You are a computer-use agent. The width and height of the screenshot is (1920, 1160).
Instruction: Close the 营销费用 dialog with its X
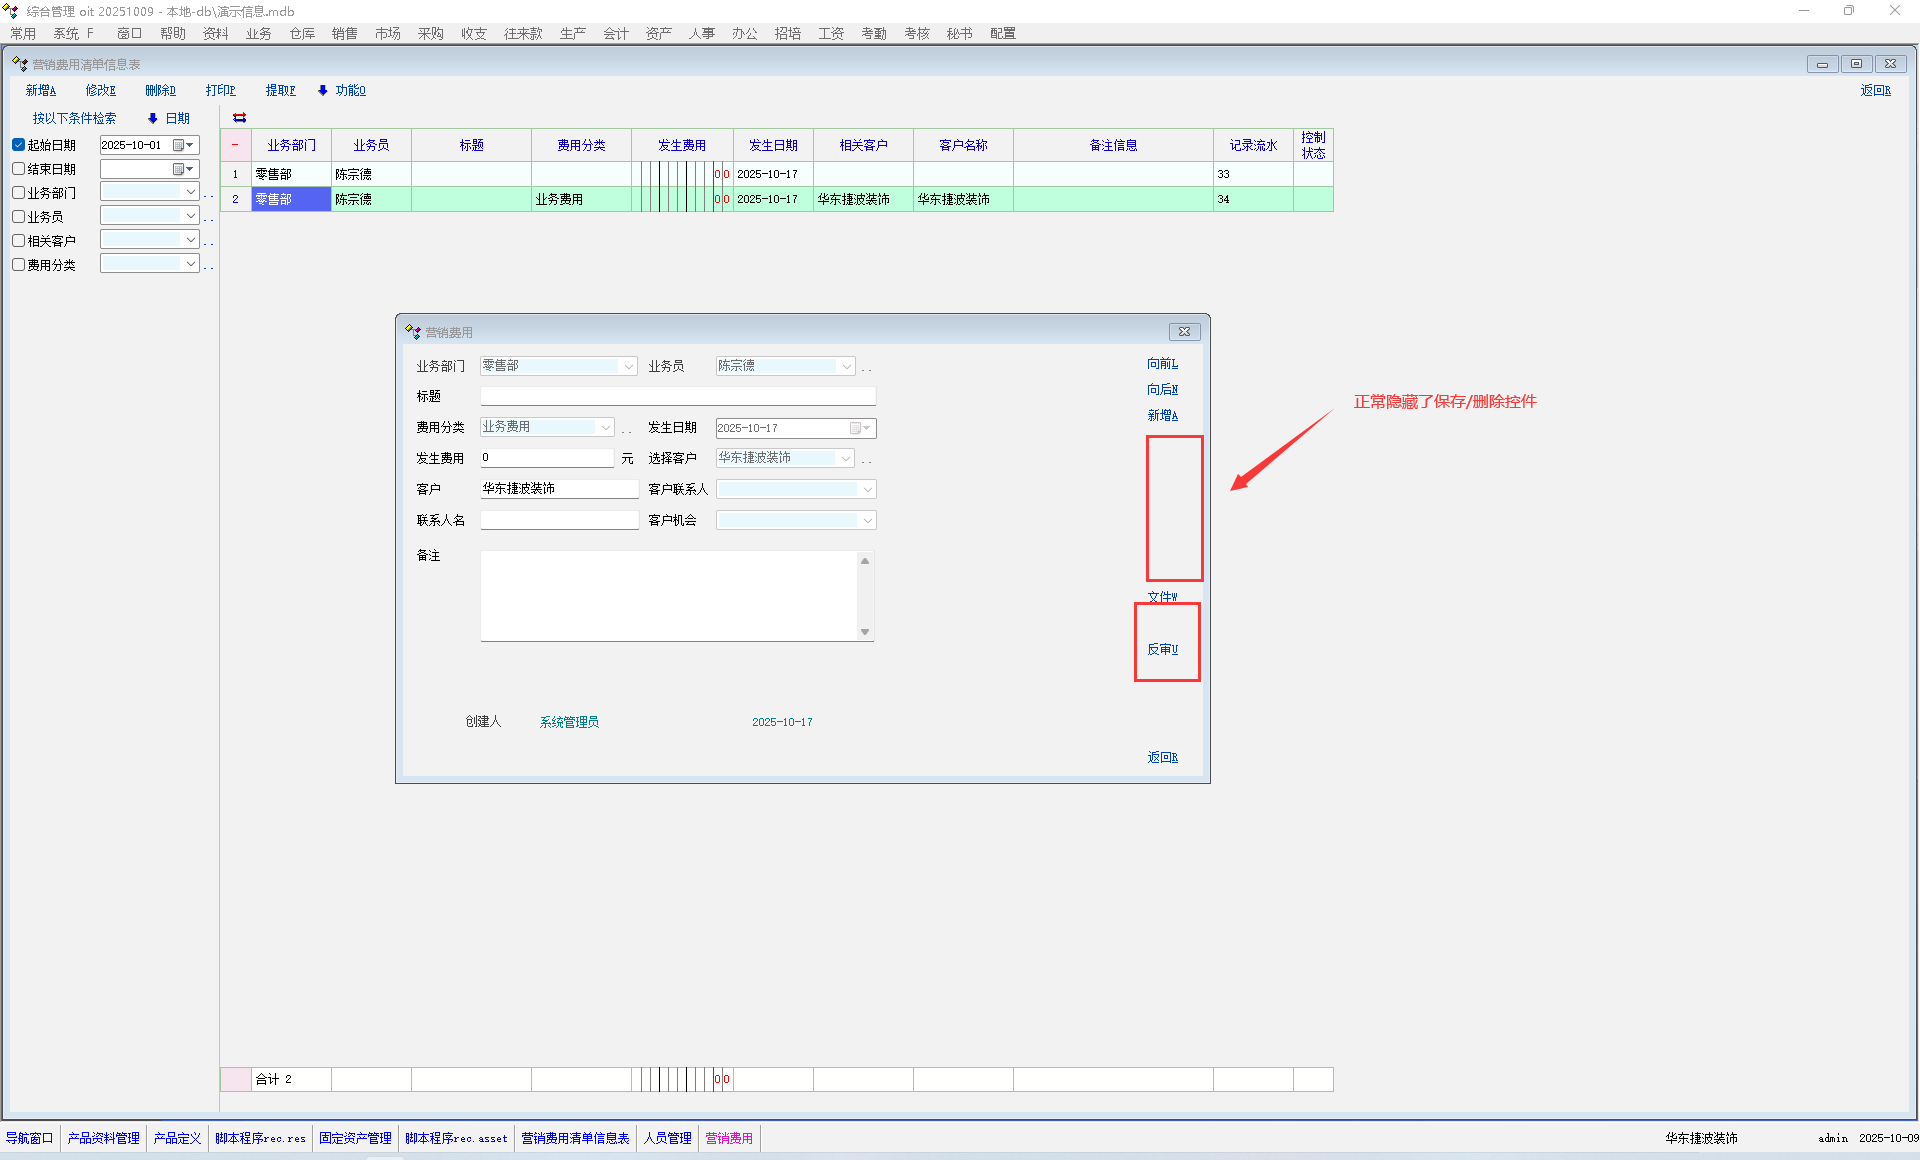[1184, 332]
